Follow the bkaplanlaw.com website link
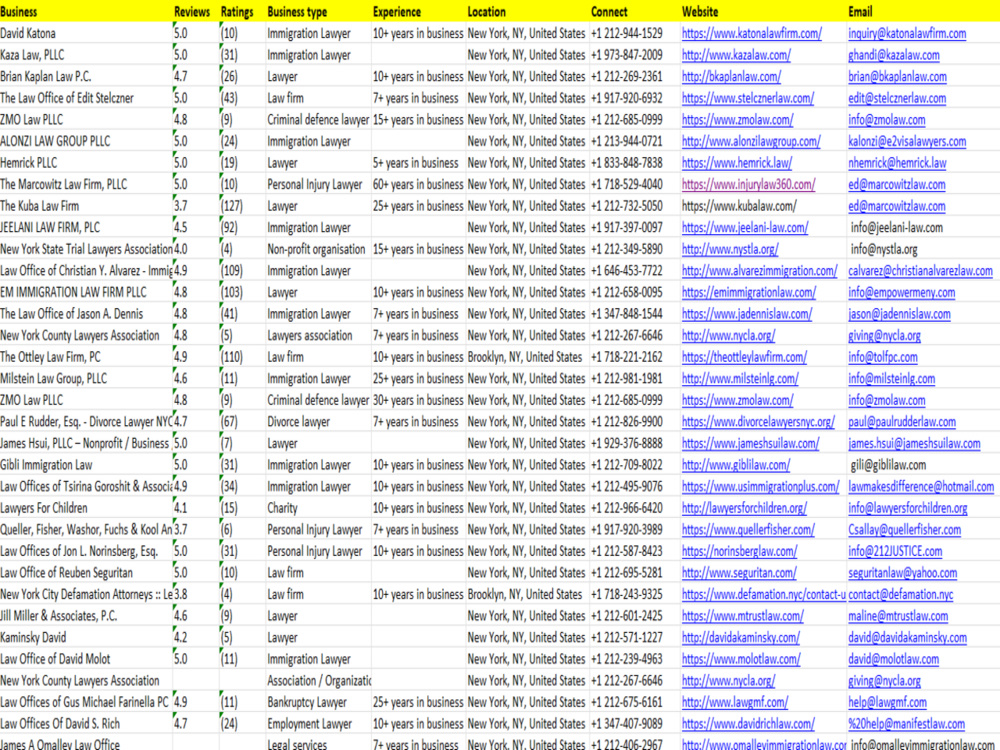This screenshot has height=750, width=1000. (731, 77)
